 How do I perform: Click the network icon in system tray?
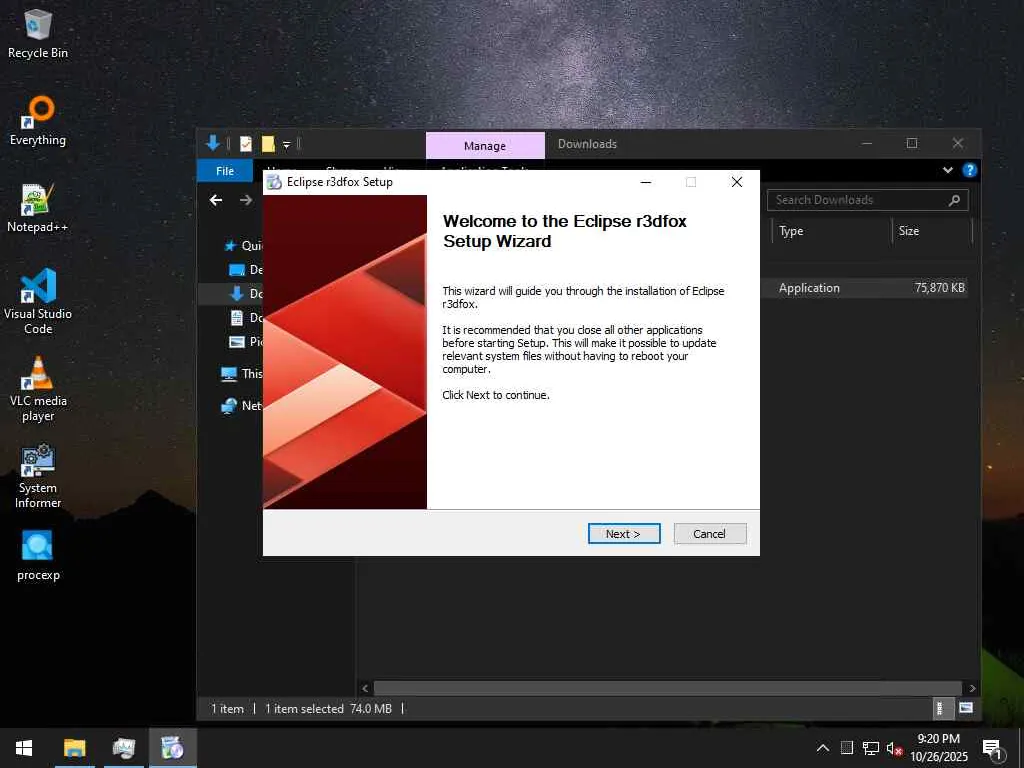[871, 748]
